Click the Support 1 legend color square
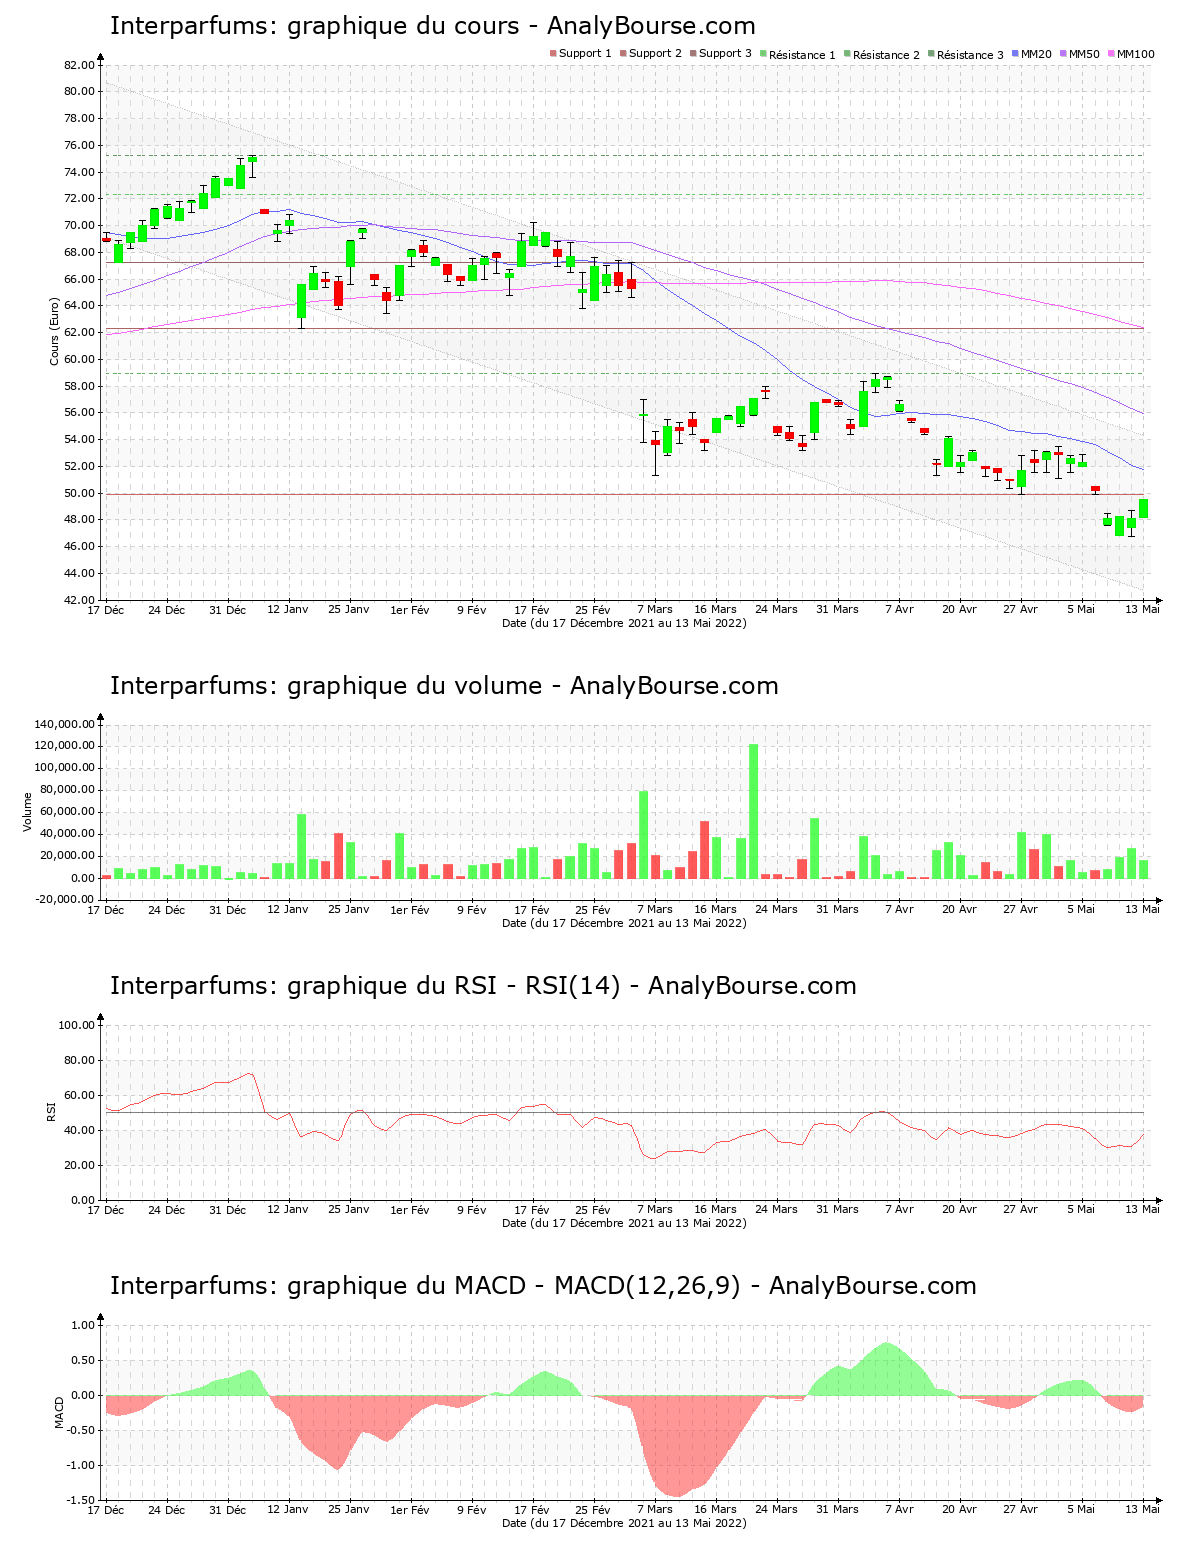 [553, 53]
